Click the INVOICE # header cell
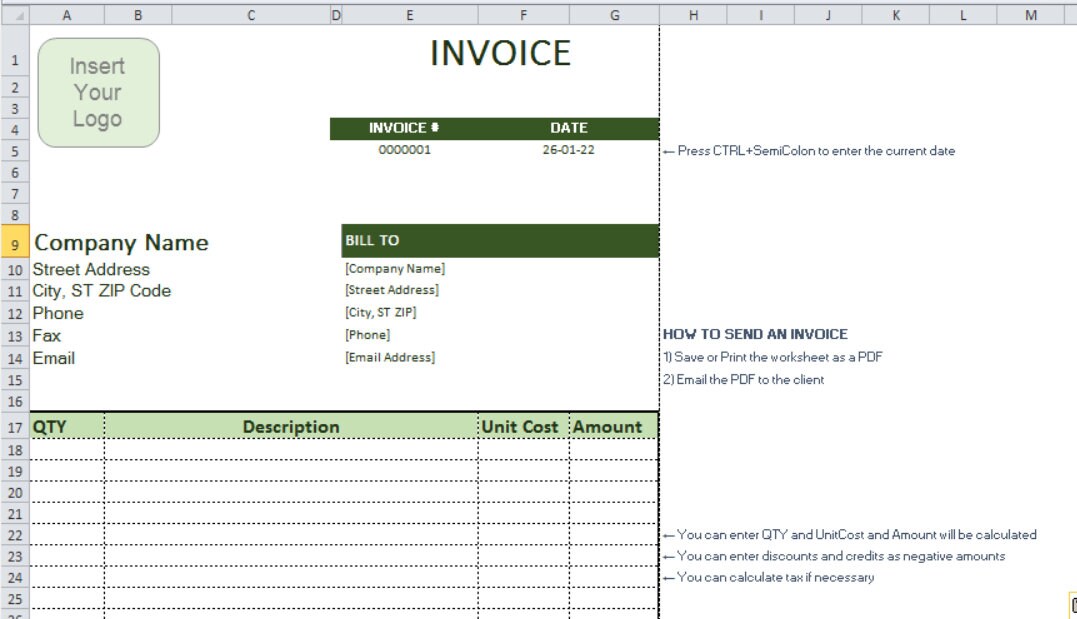 pos(404,128)
